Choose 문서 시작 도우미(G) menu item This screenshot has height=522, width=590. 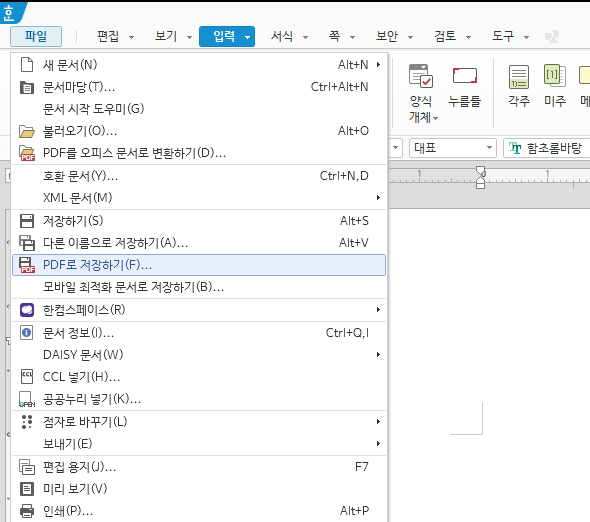point(199,109)
